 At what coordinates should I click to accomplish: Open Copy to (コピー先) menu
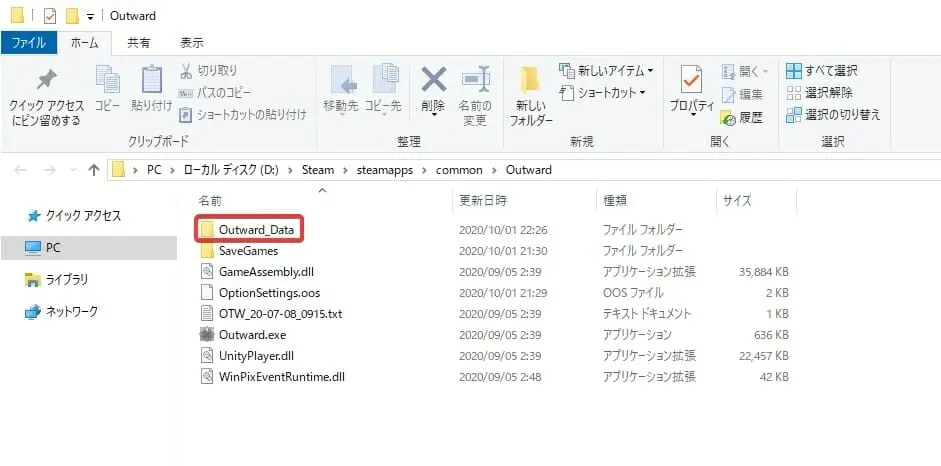coord(383,90)
